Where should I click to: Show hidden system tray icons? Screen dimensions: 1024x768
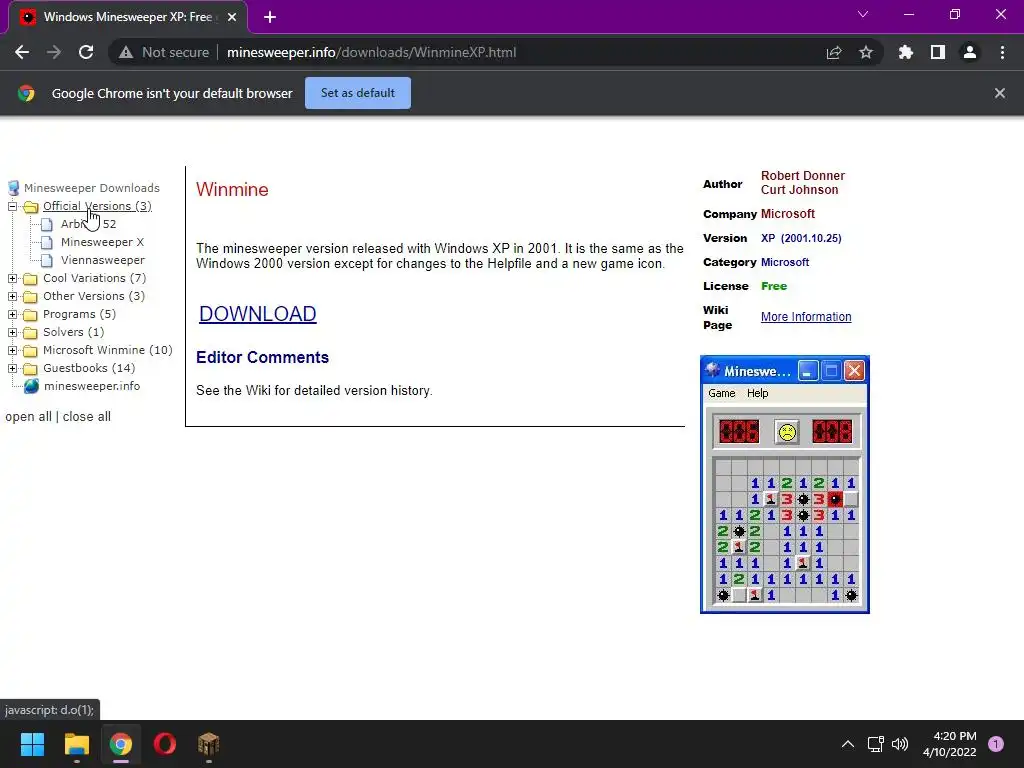848,744
